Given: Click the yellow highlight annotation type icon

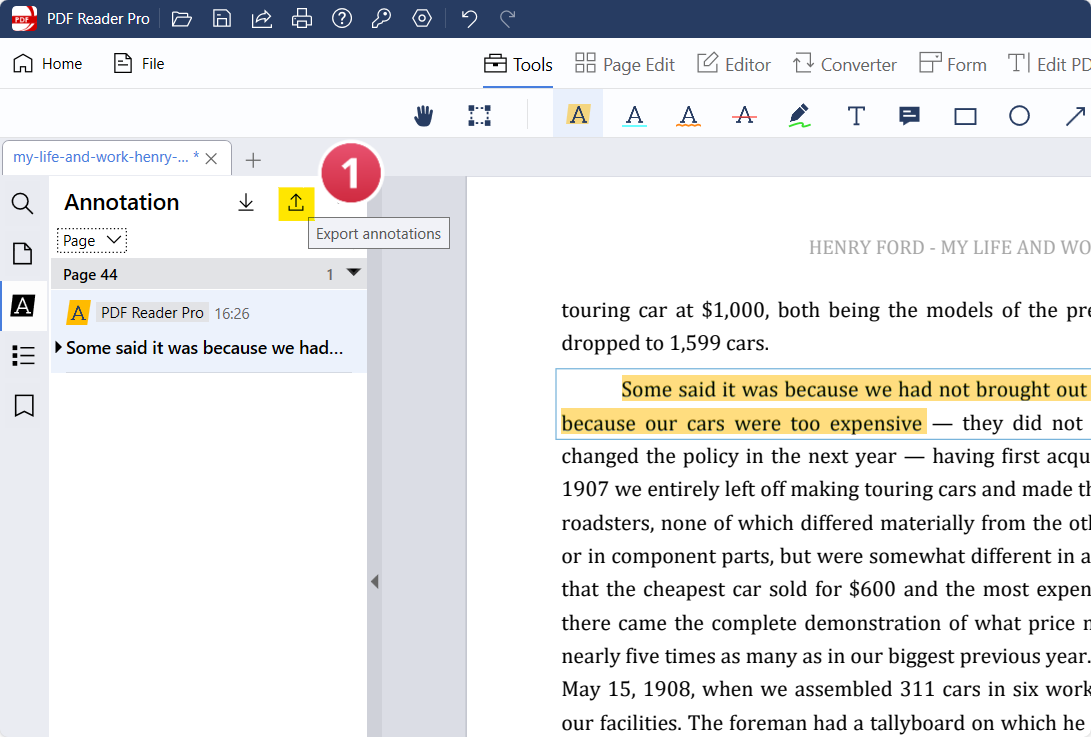Looking at the screenshot, I should click(78, 313).
